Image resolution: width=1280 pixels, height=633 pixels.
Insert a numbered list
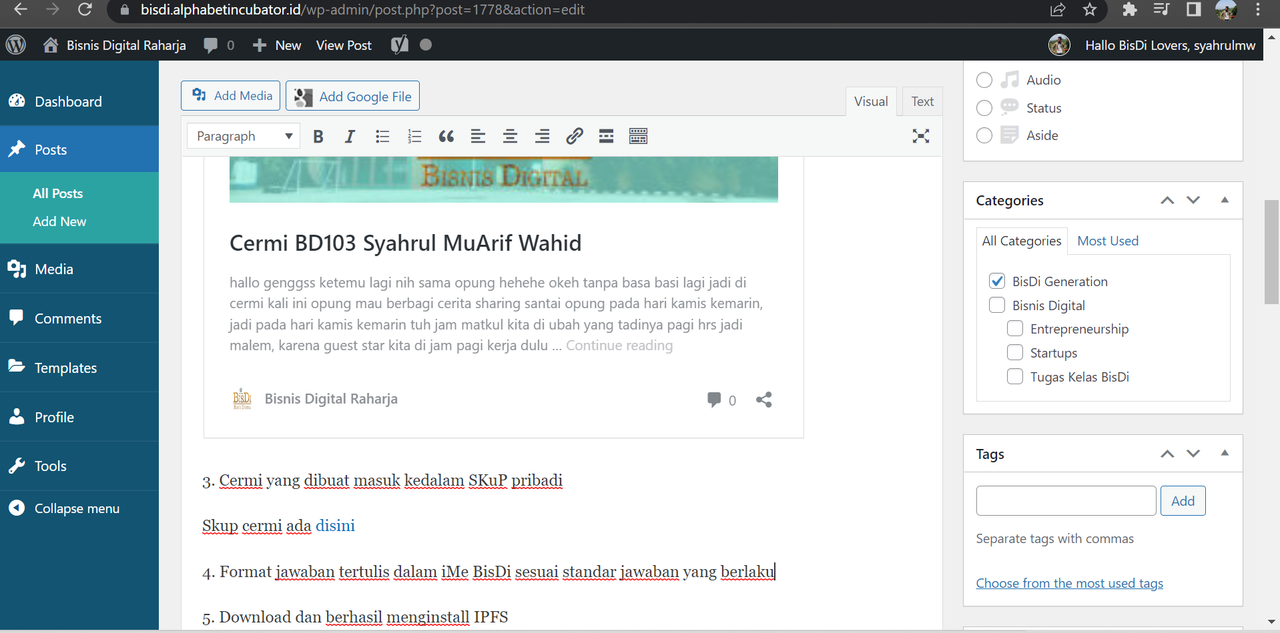(x=414, y=136)
